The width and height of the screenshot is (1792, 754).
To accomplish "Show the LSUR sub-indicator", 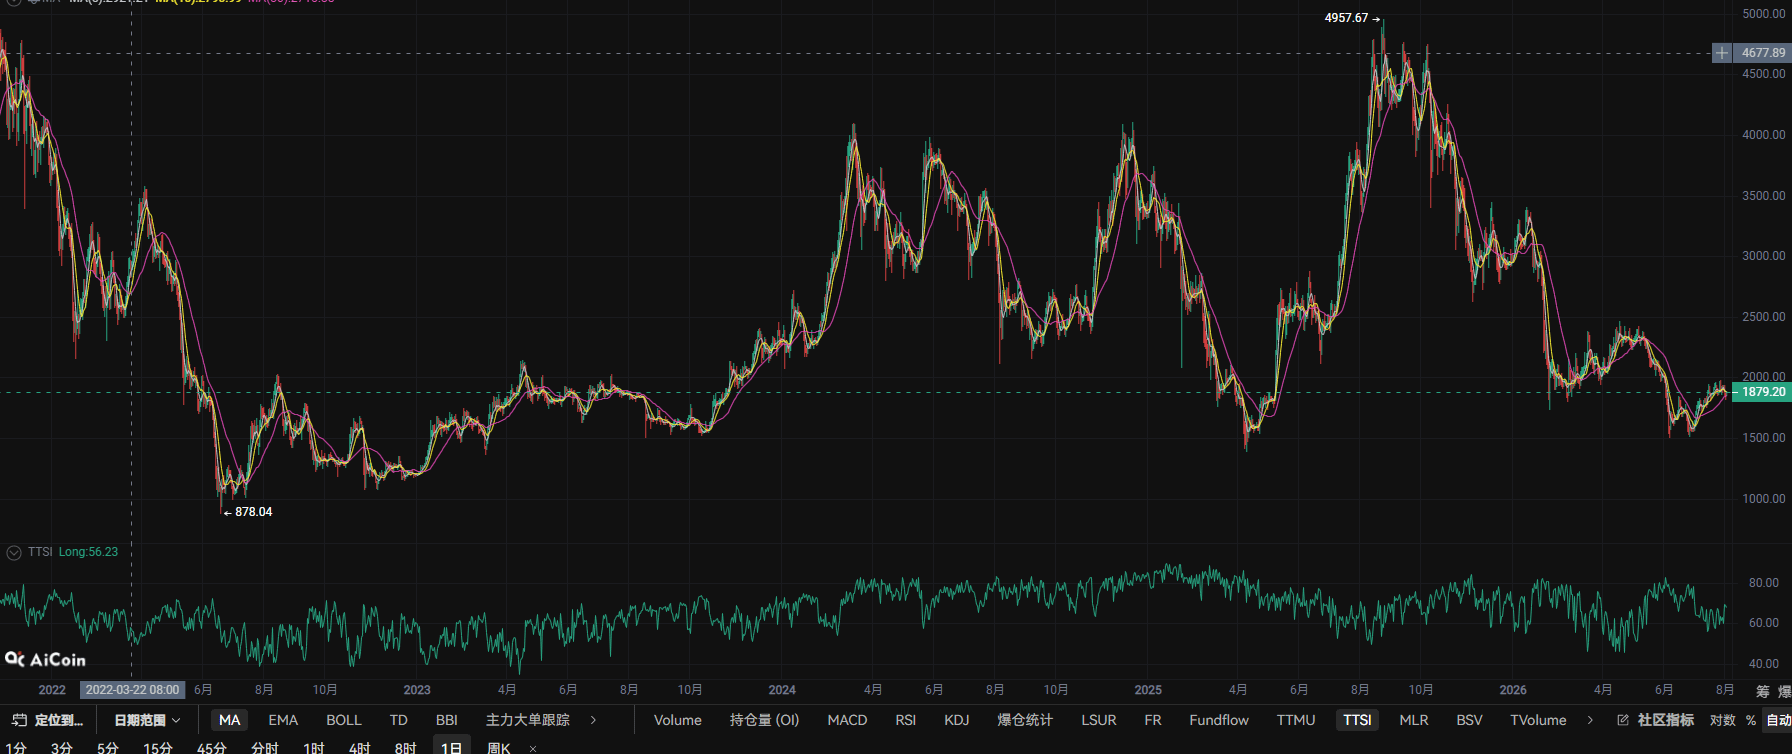I will point(1099,720).
